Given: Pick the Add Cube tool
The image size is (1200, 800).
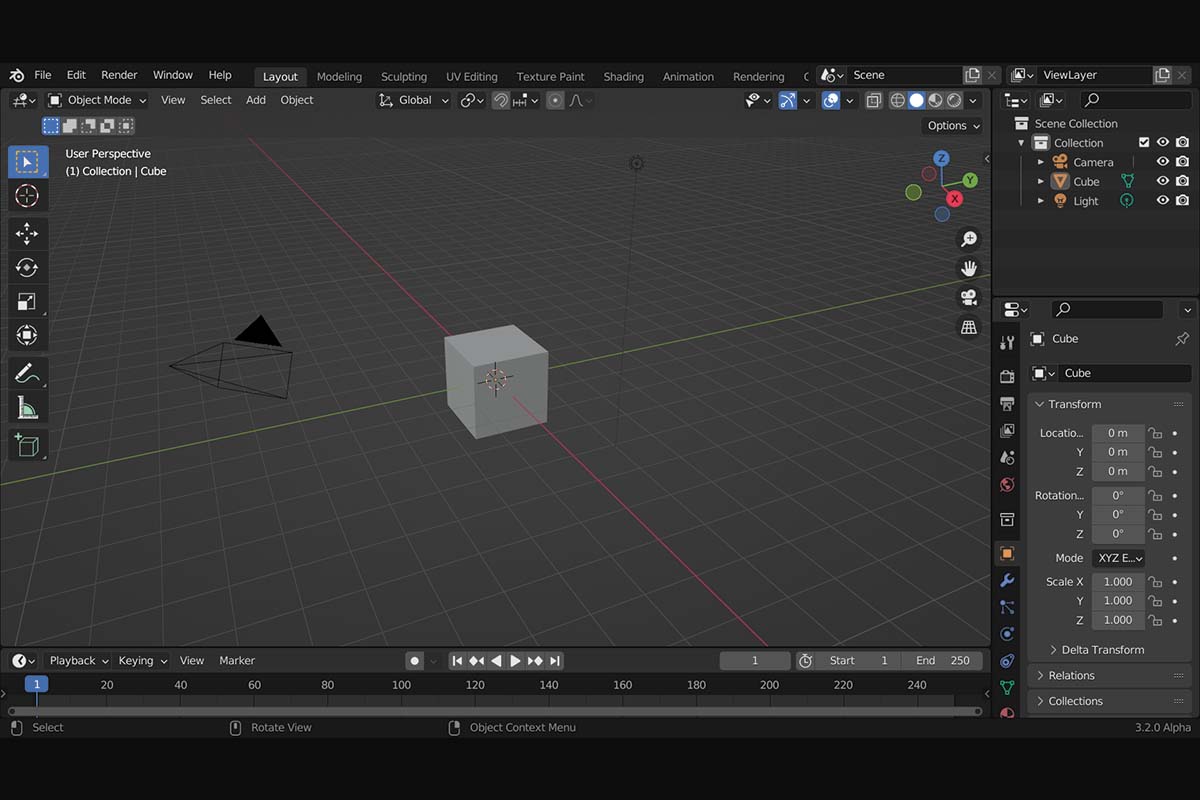Looking at the screenshot, I should point(28,444).
